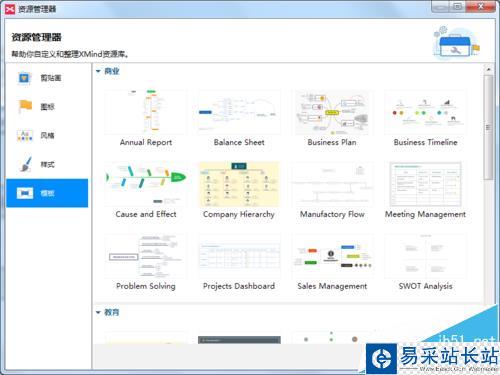This screenshot has height=375, width=500.
Task: Click the 'Business Plan' label
Action: tap(332, 142)
